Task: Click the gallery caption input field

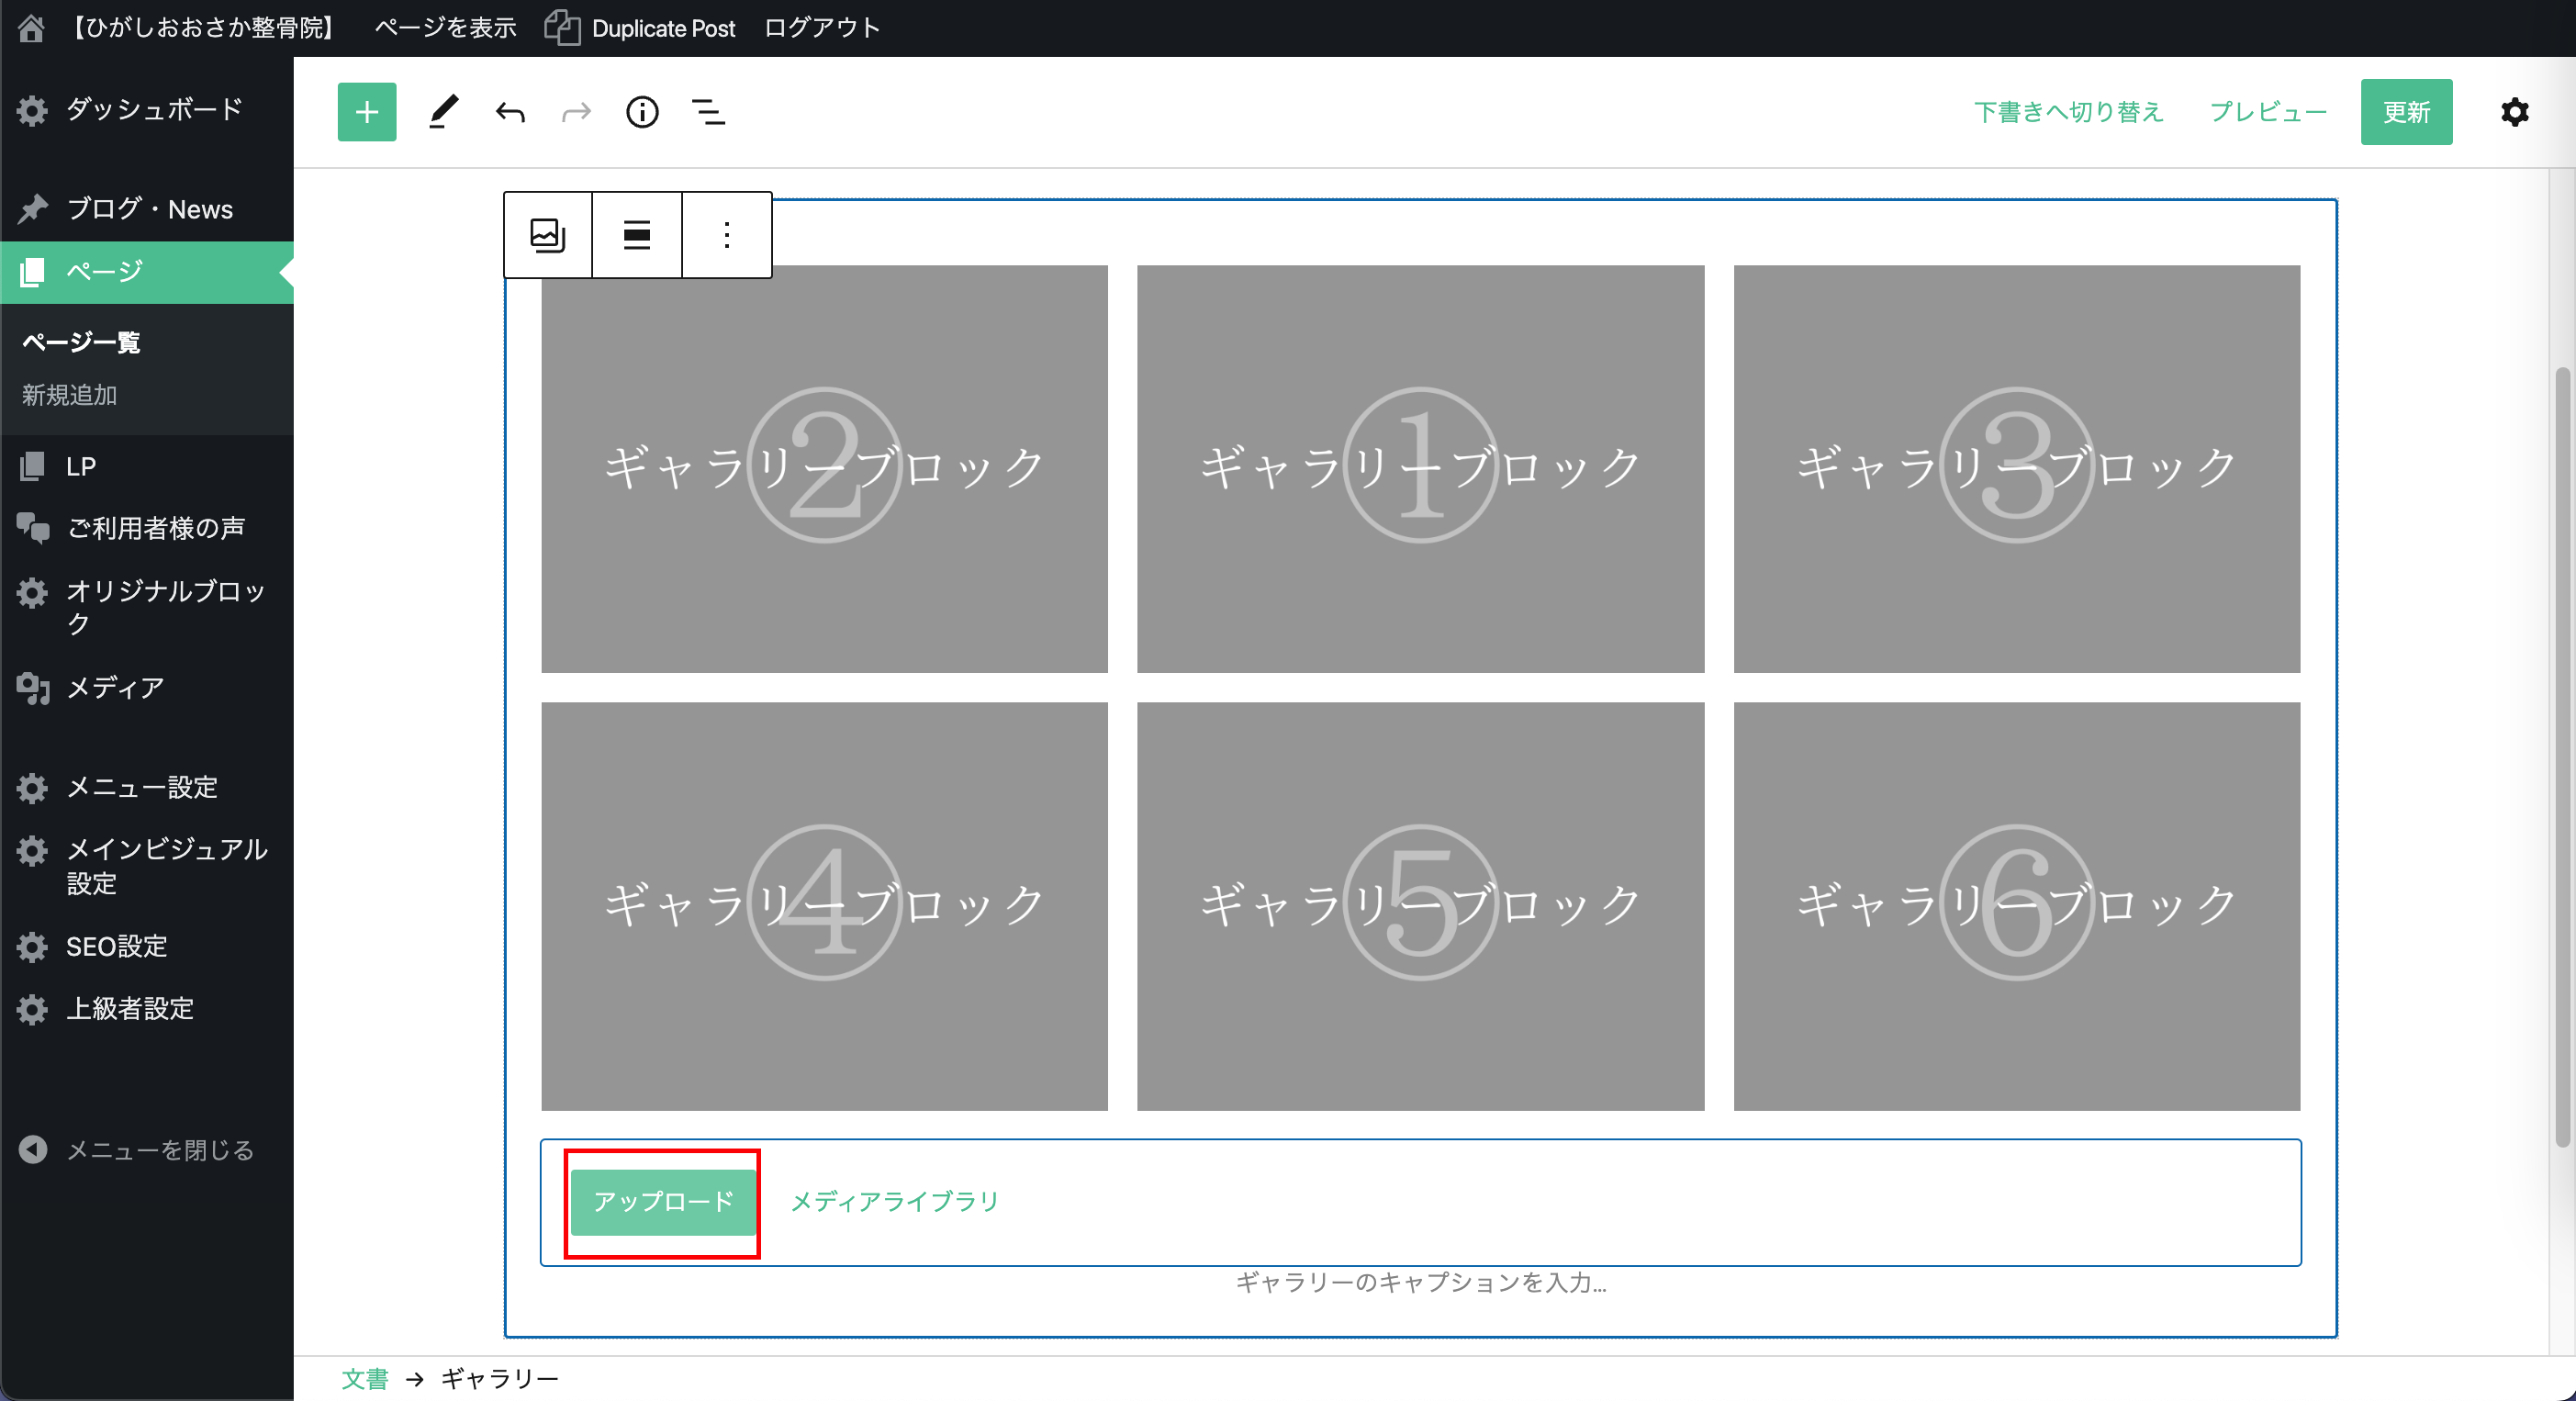Action: (1420, 1283)
